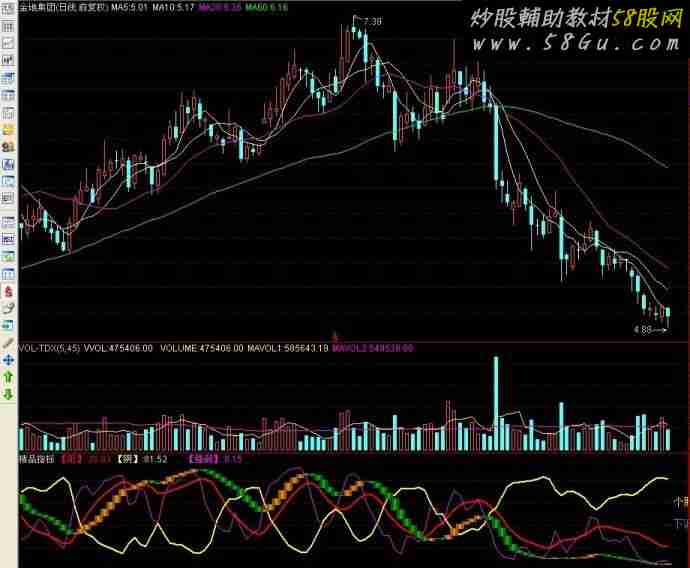Click the yellow-gold sidebar icon

point(8,129)
